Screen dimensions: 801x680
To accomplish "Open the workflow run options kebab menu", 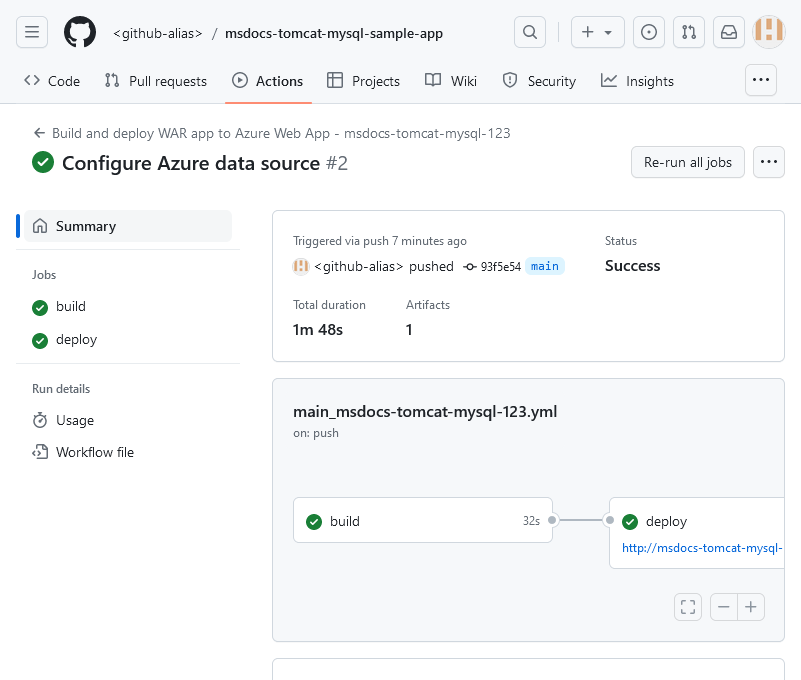I will tap(769, 162).
